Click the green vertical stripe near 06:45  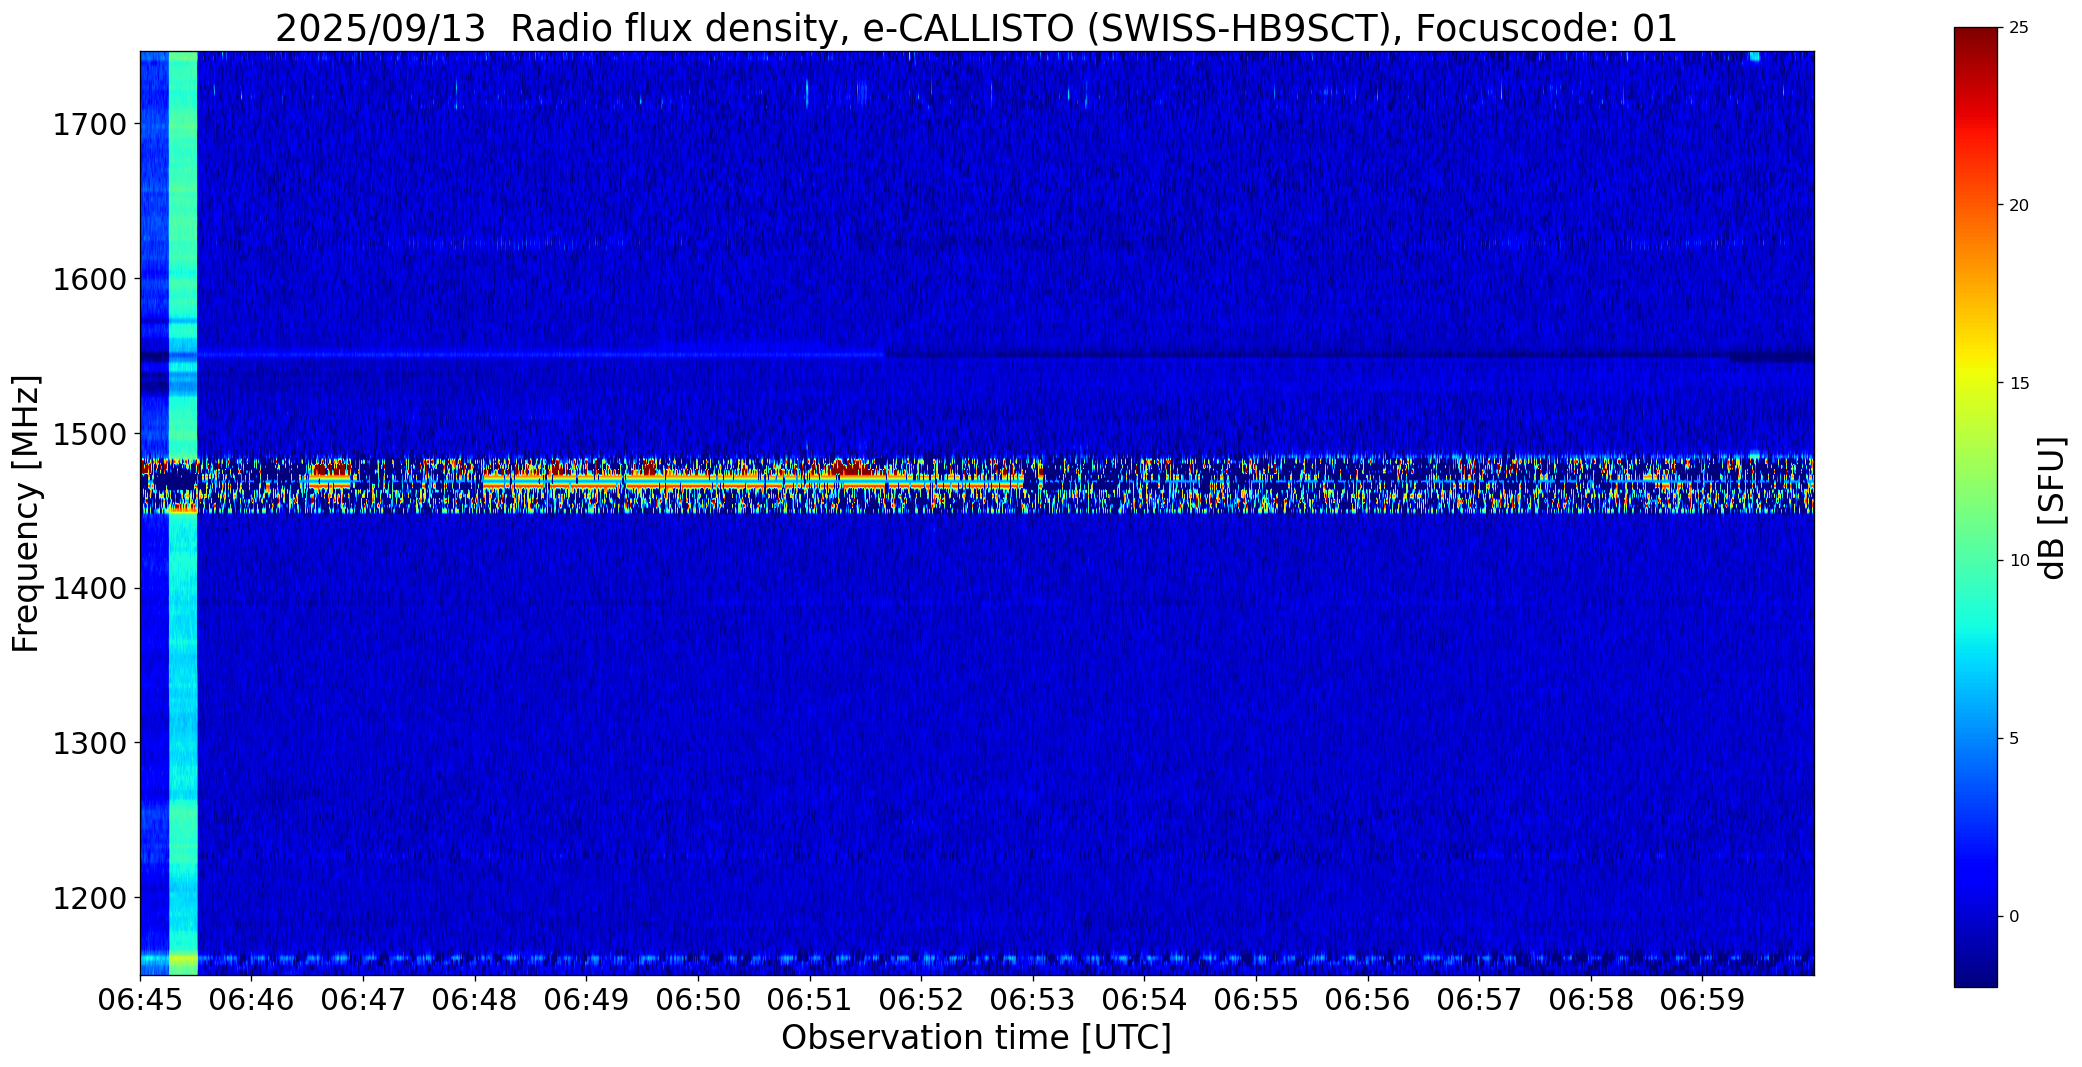coord(183,513)
